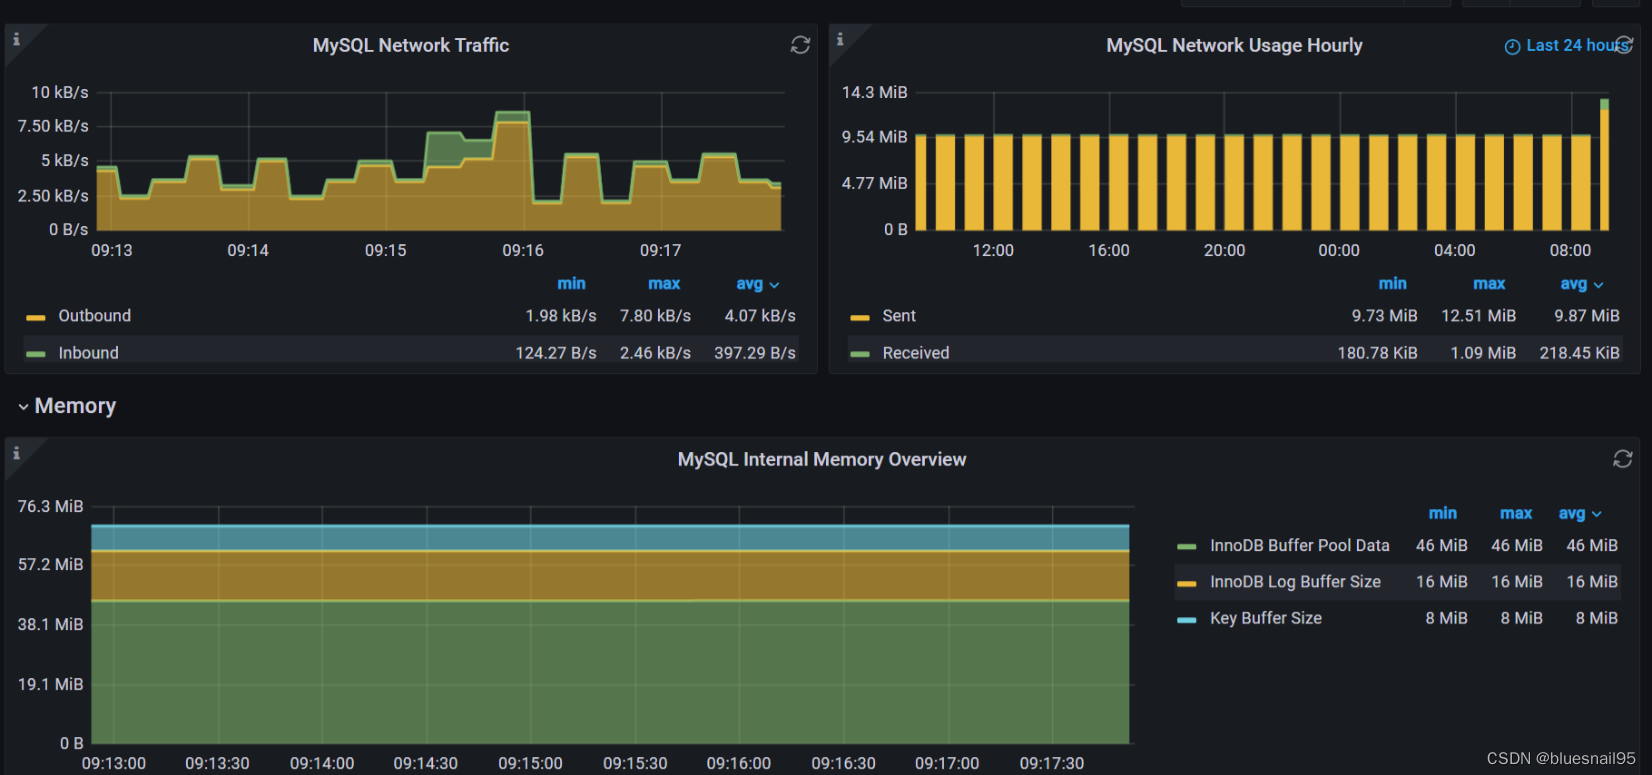Click Outbound max value 7.80 kB/s
The image size is (1652, 775).
(655, 316)
